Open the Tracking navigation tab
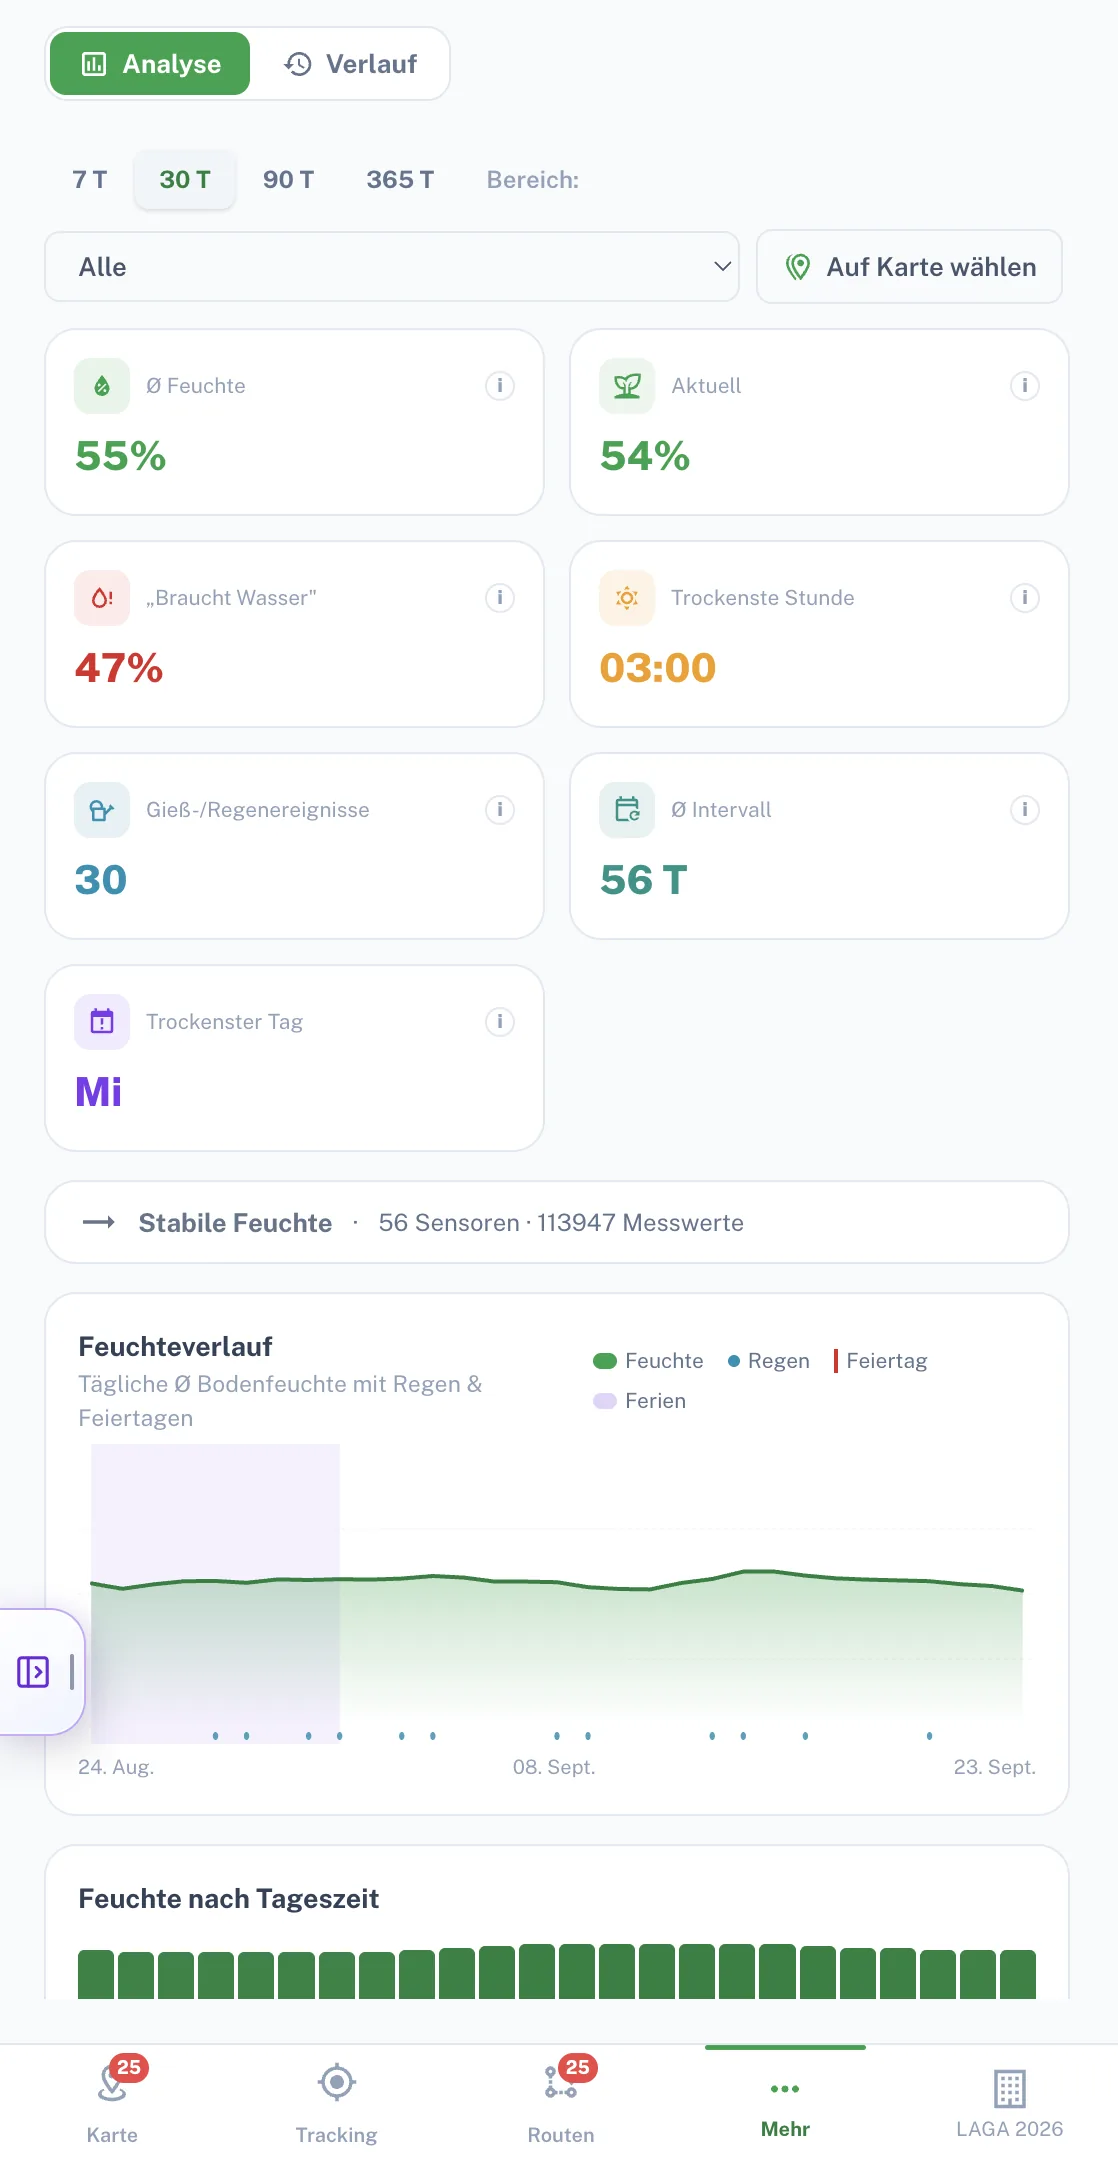 point(336,2104)
